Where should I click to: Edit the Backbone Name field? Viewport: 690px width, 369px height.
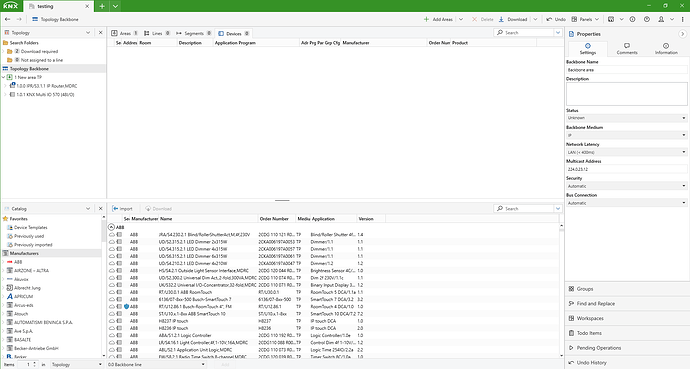click(x=626, y=70)
